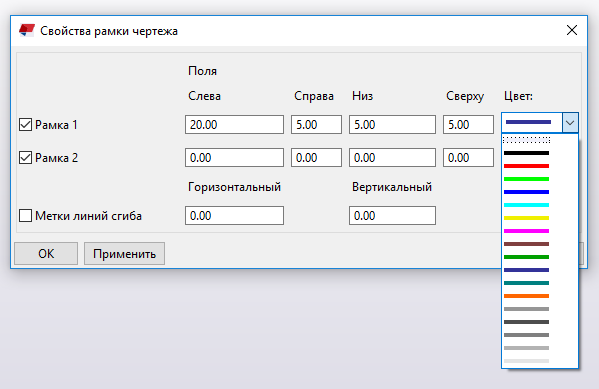Select the bright blue color line

526,192
